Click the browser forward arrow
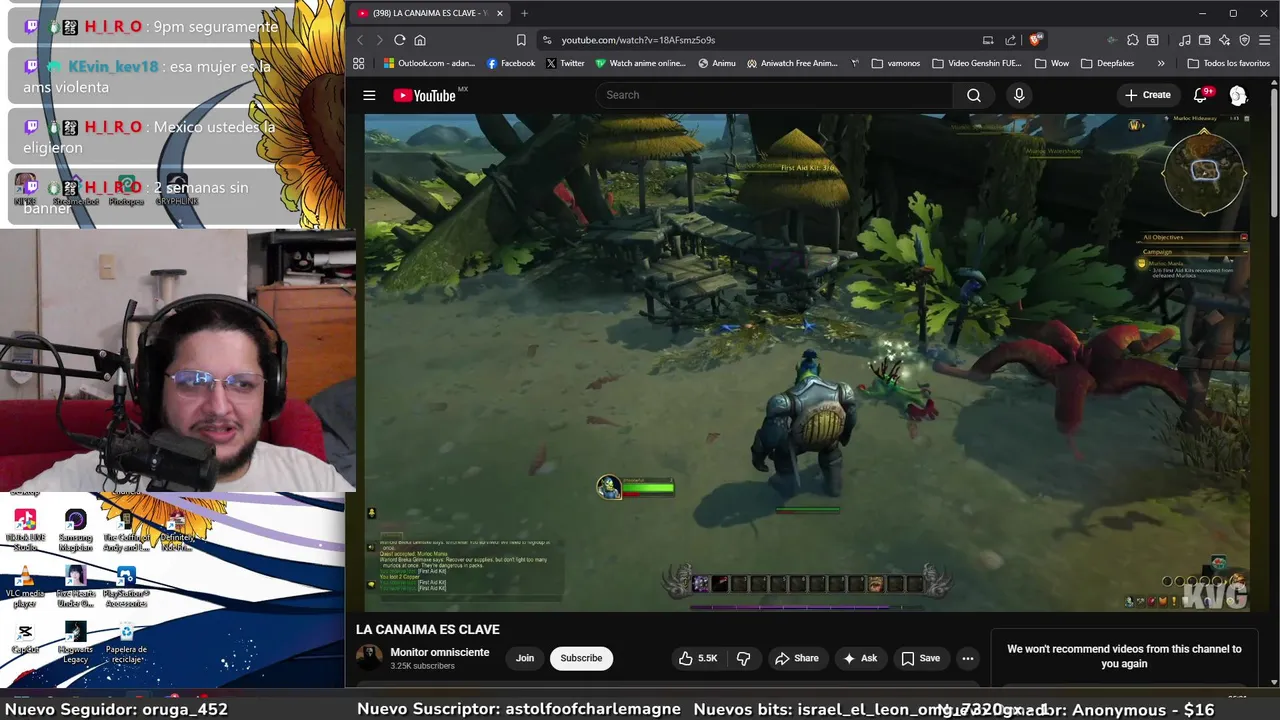The image size is (1280, 720). (x=379, y=40)
